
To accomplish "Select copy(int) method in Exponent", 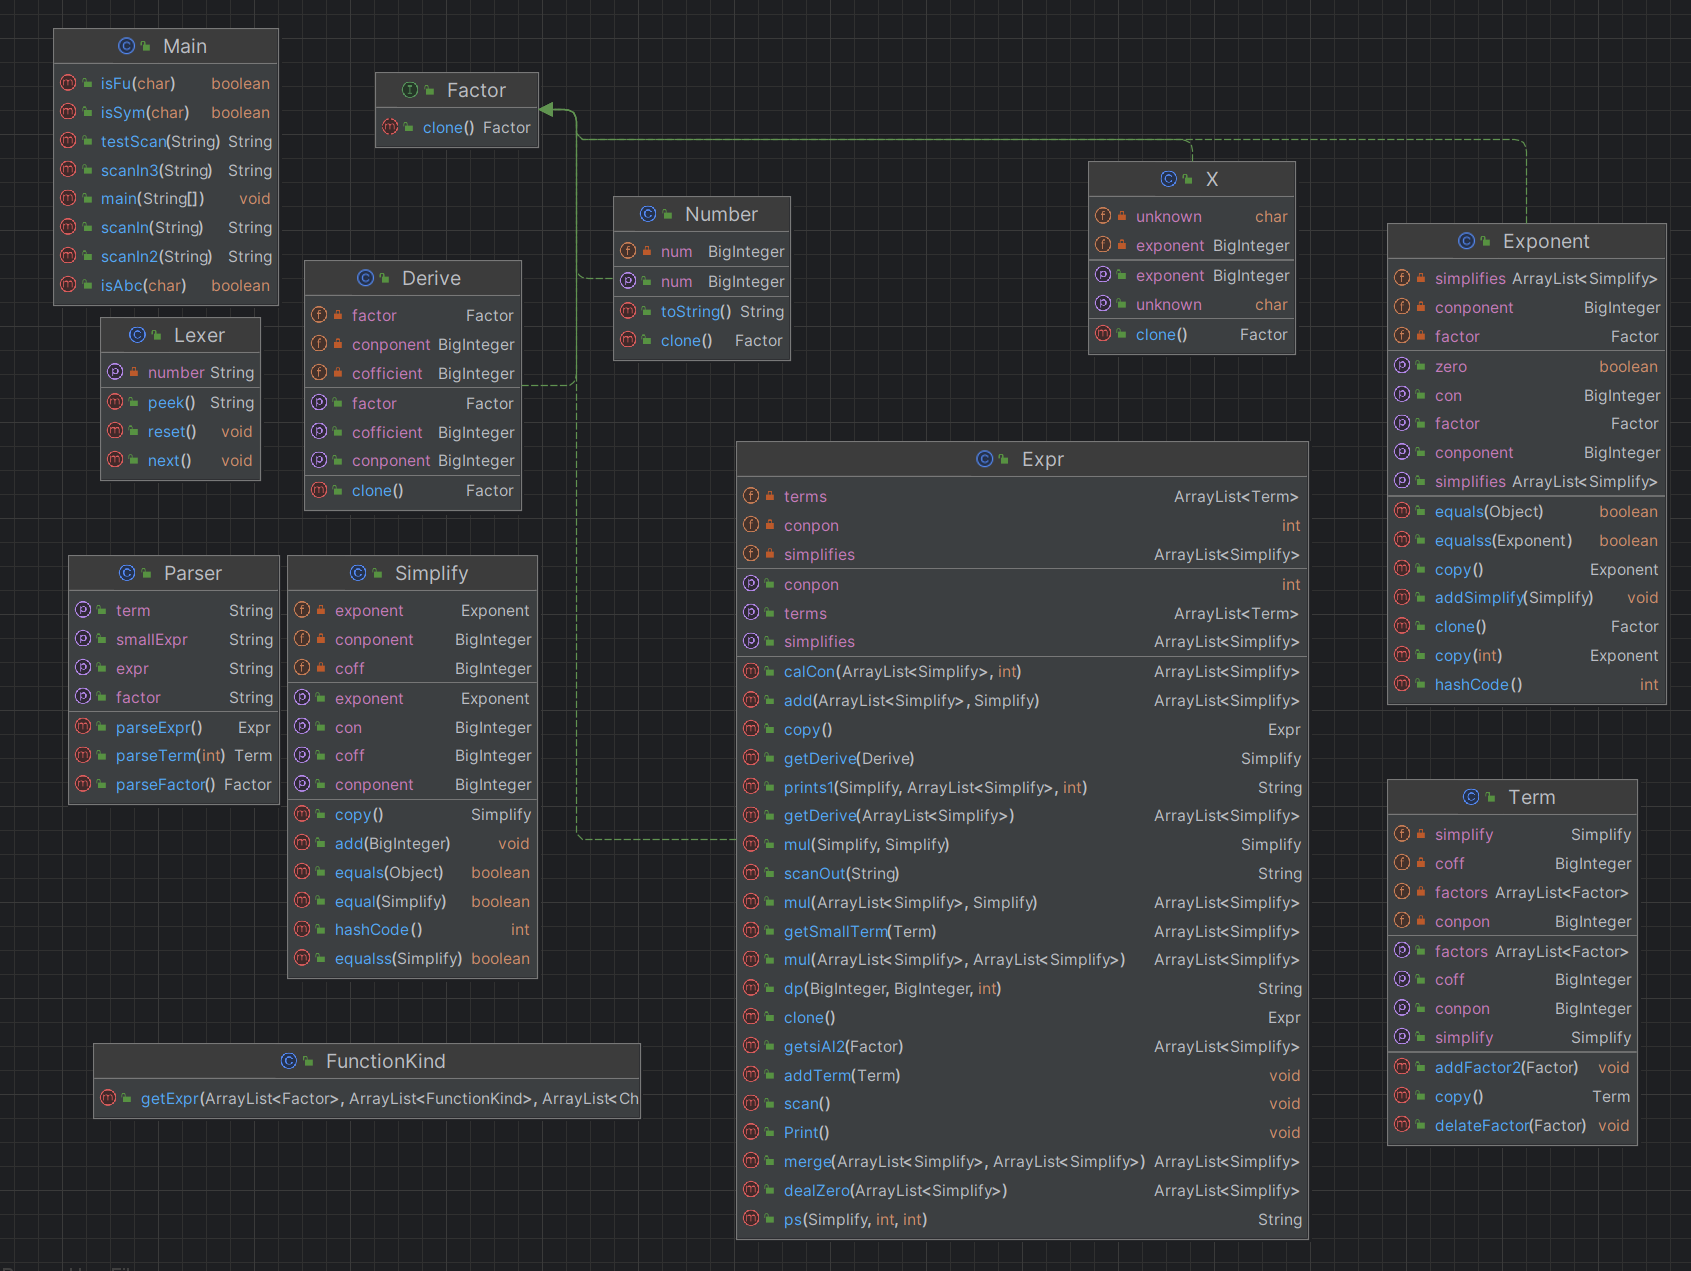I will 1469,655.
